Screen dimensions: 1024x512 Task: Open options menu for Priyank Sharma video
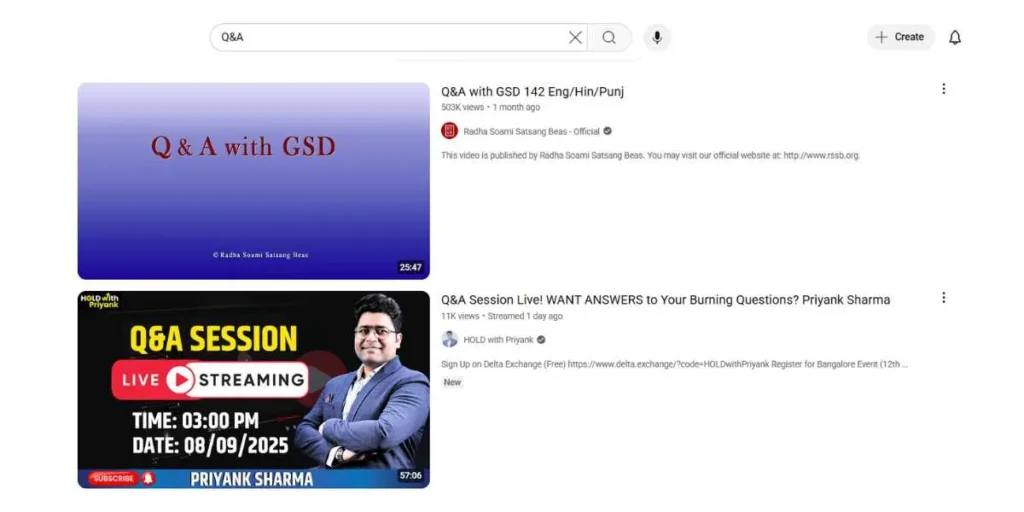point(943,298)
